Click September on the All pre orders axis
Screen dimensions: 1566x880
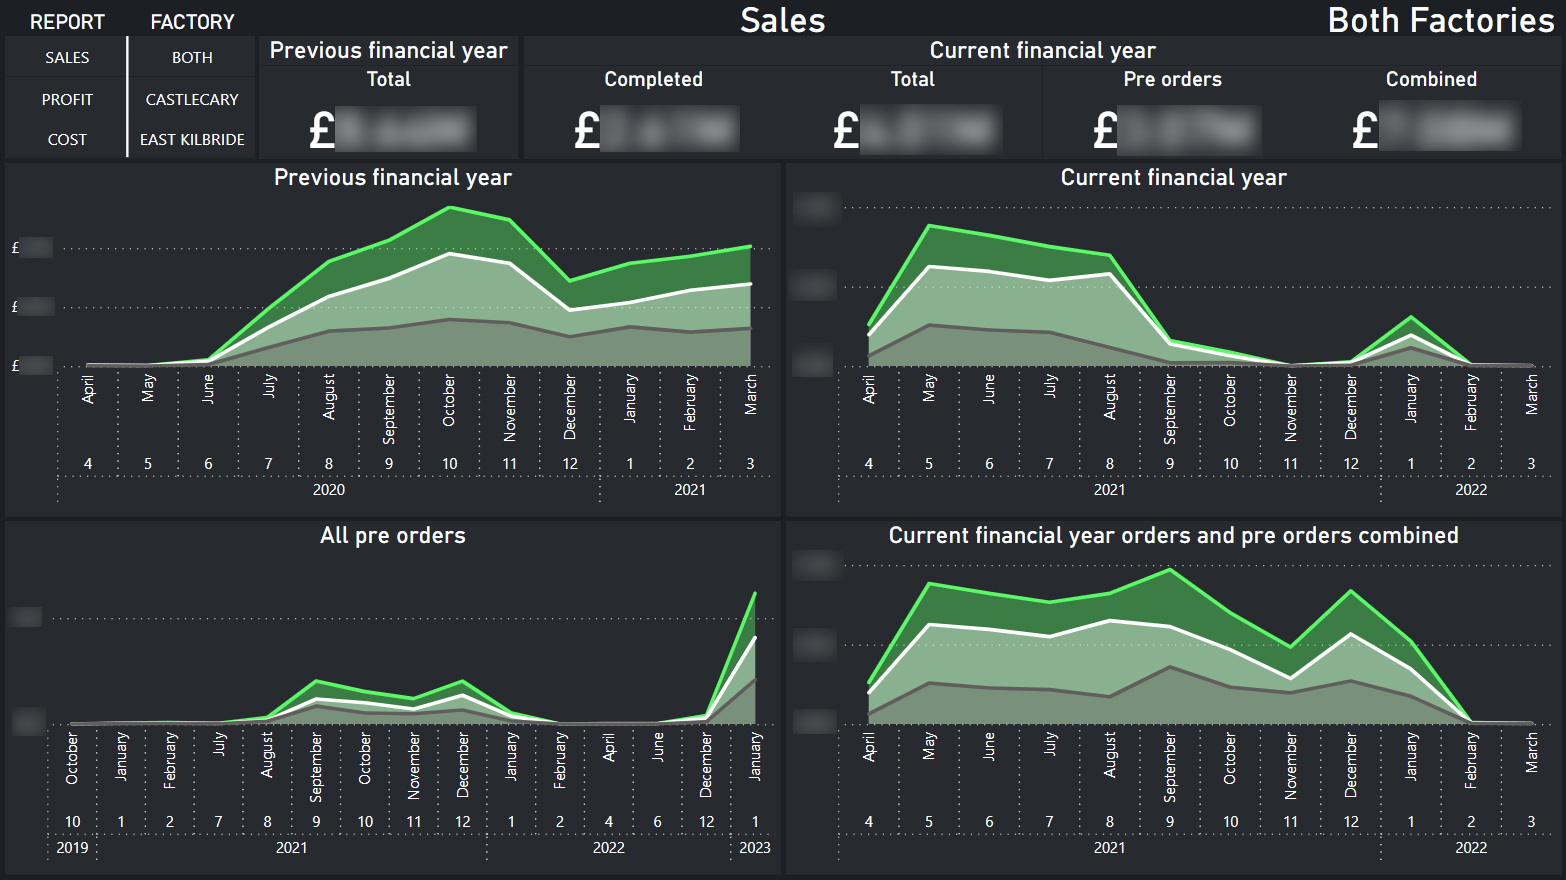coord(316,767)
